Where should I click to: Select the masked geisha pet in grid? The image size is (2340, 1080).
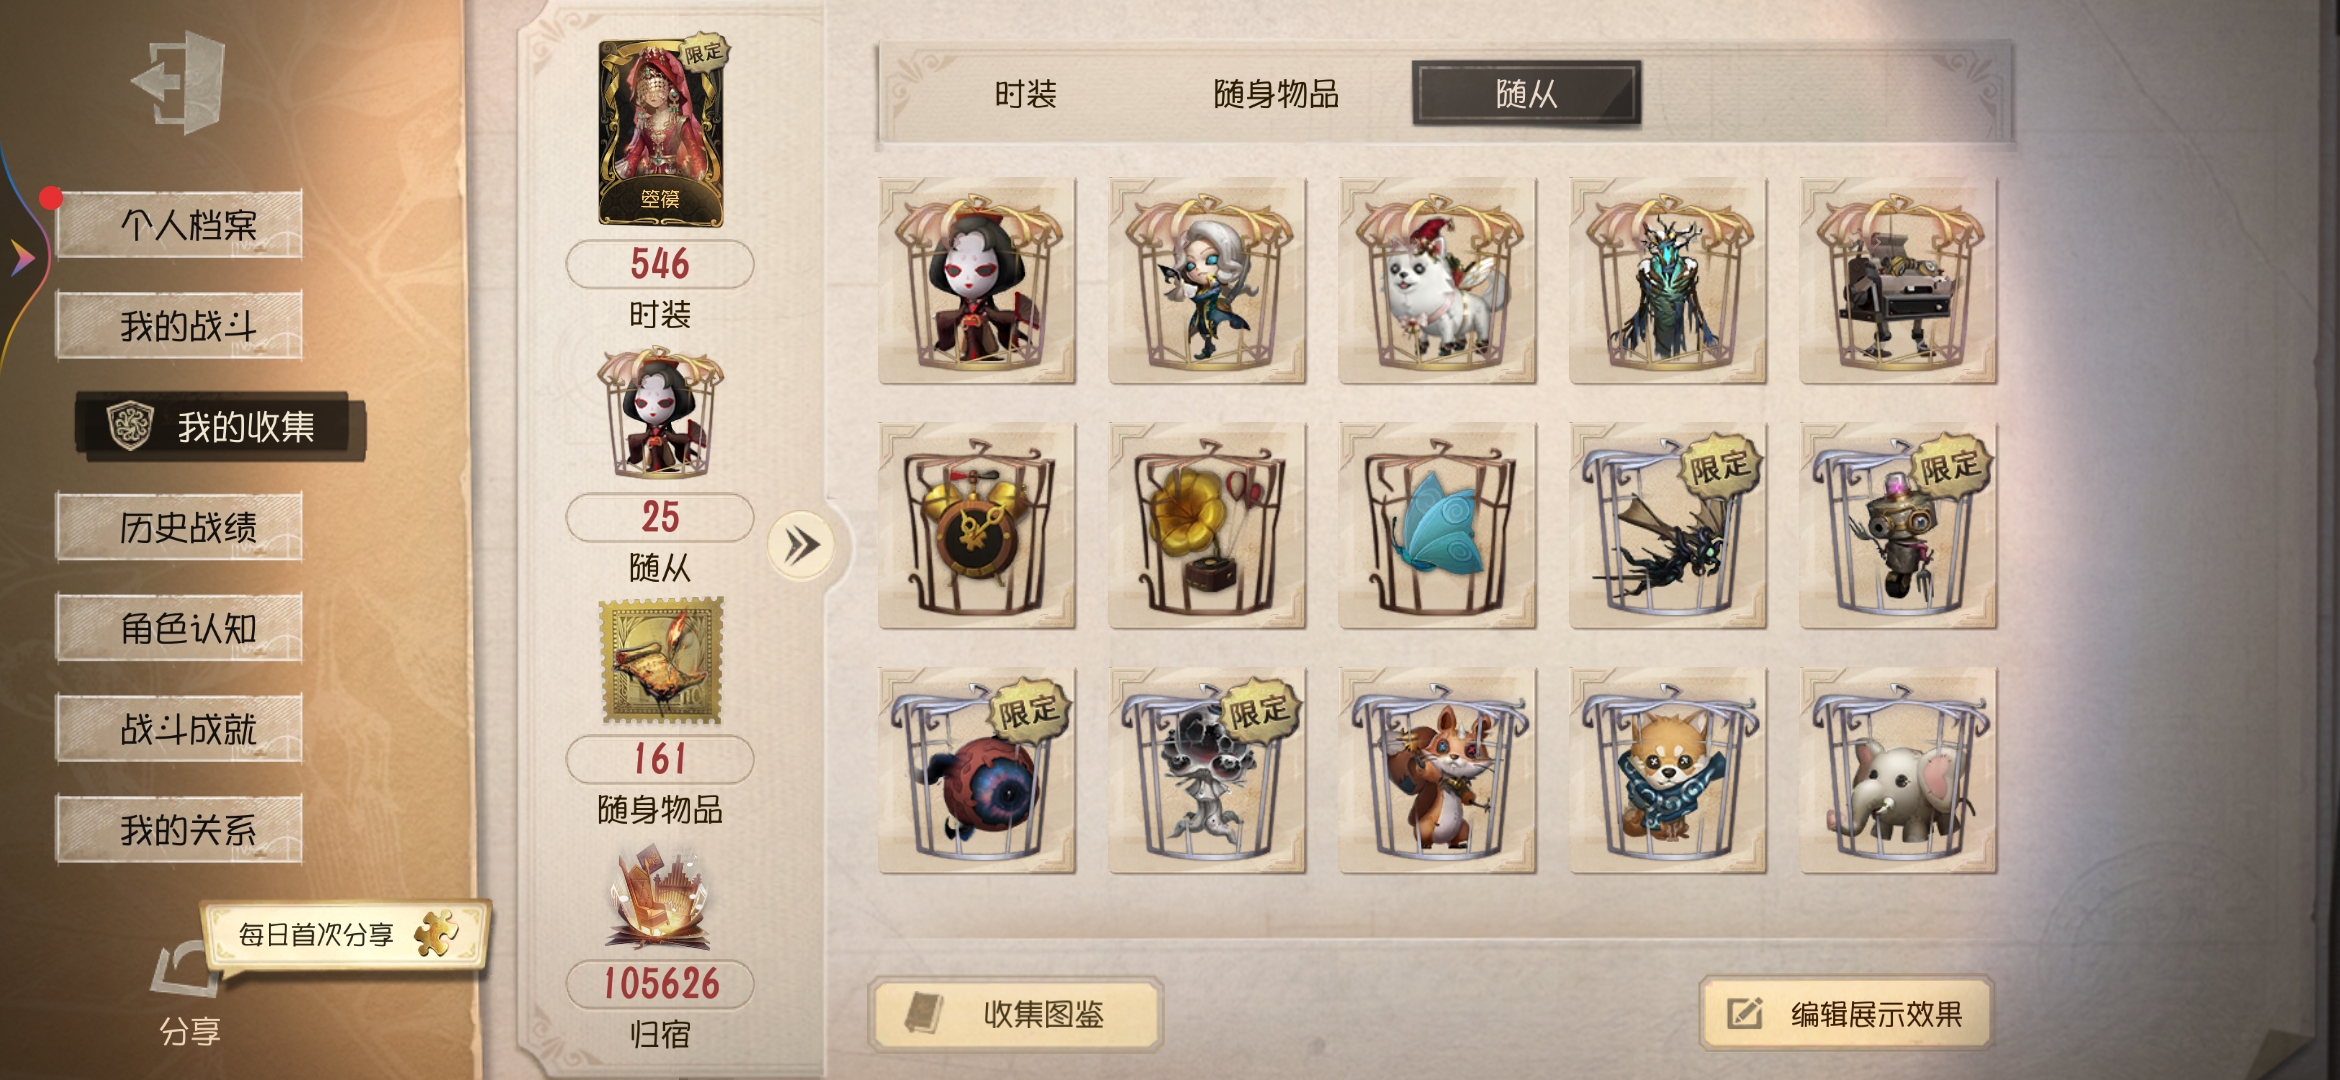point(977,281)
